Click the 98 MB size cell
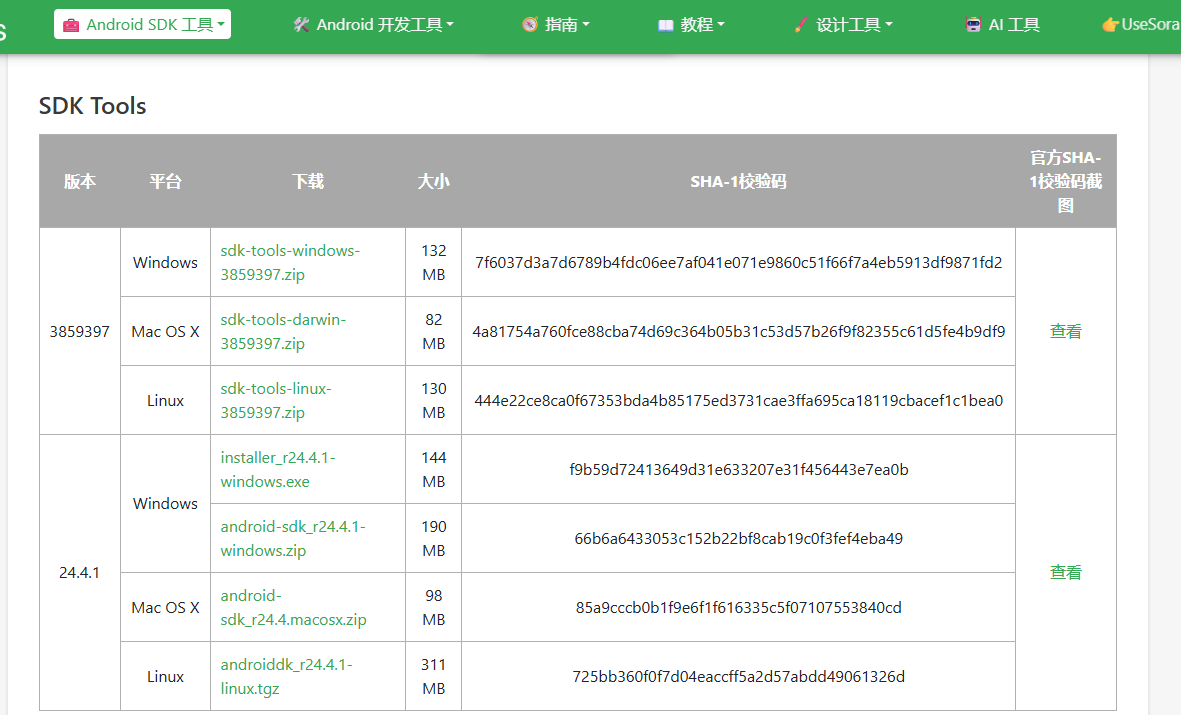This screenshot has height=715, width=1181. [x=433, y=607]
